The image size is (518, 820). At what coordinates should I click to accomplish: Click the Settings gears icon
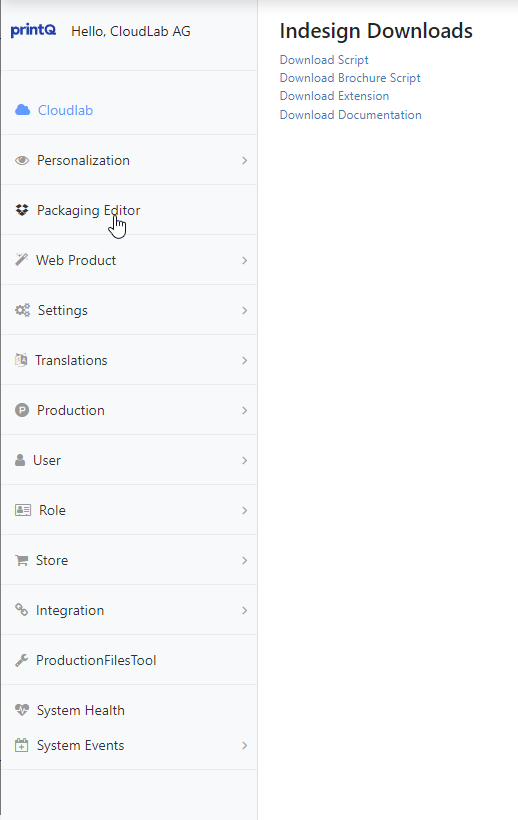point(22,310)
